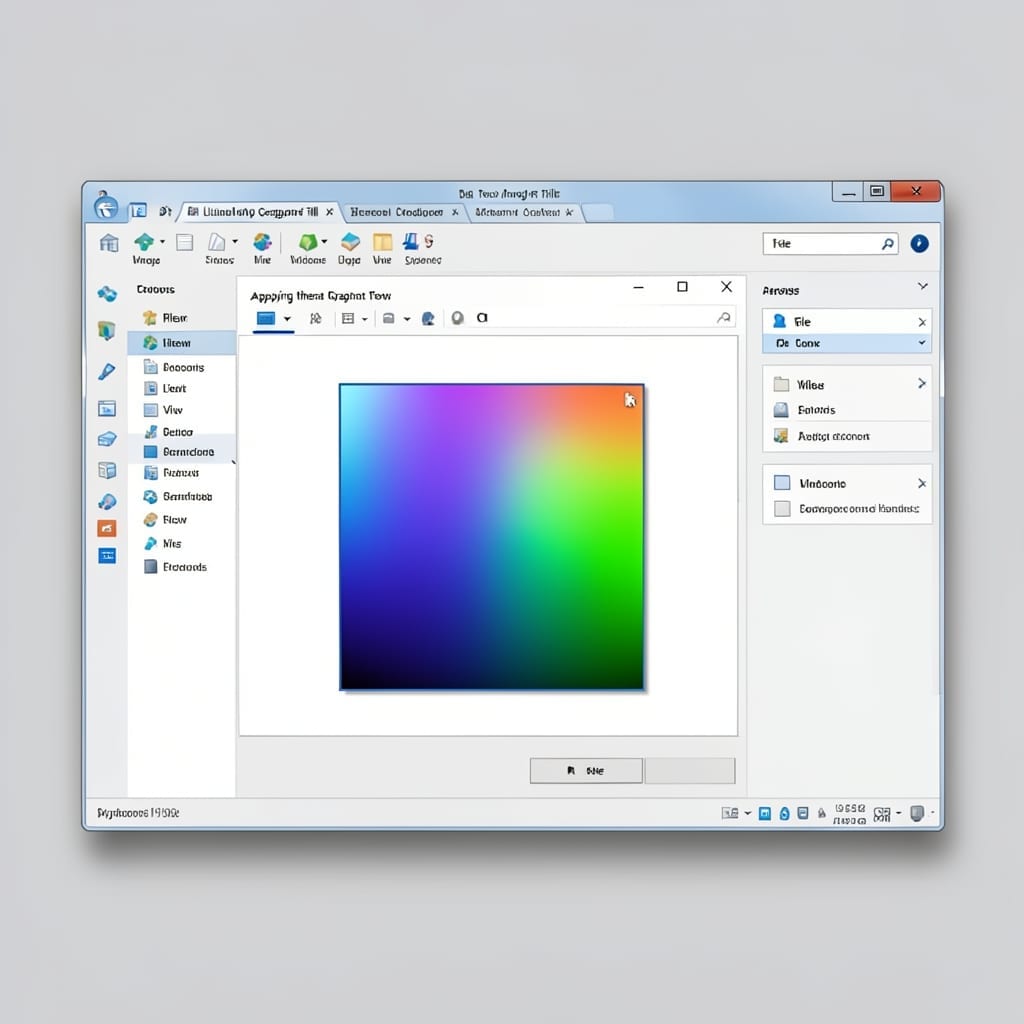Select highlighted globe item in left tree
This screenshot has width=1024, height=1024.
182,343
